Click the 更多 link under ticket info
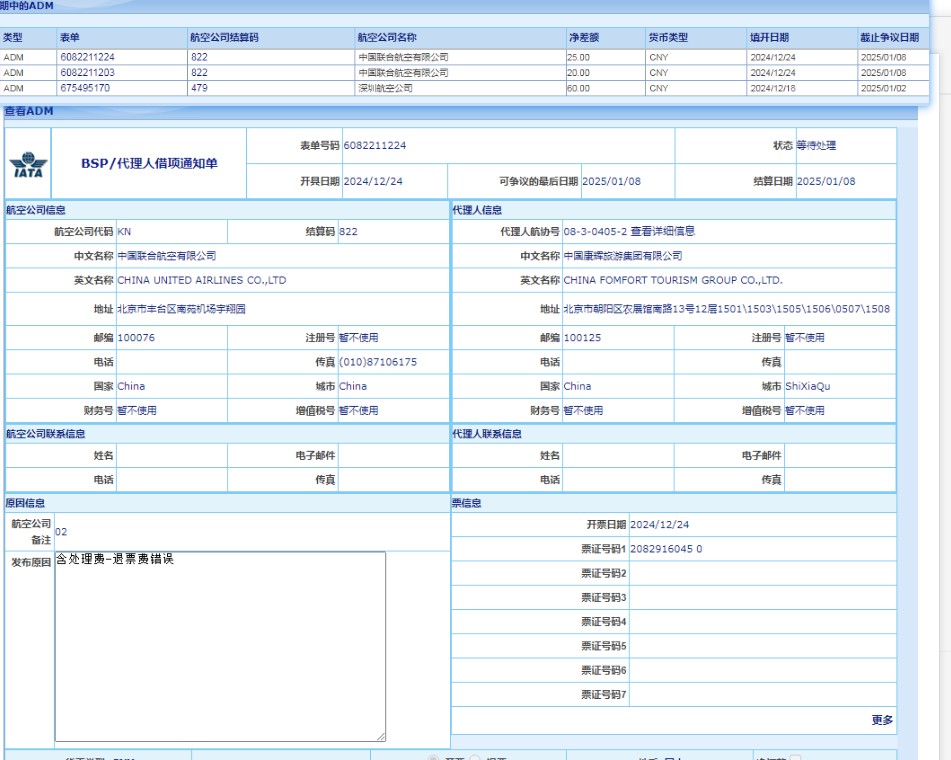Image resolution: width=951 pixels, height=760 pixels. pos(882,720)
